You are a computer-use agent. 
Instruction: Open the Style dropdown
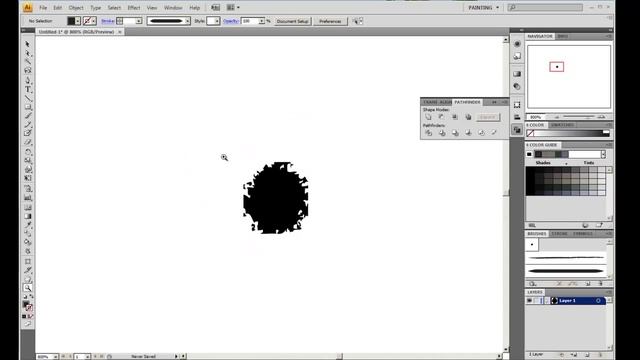pos(217,21)
